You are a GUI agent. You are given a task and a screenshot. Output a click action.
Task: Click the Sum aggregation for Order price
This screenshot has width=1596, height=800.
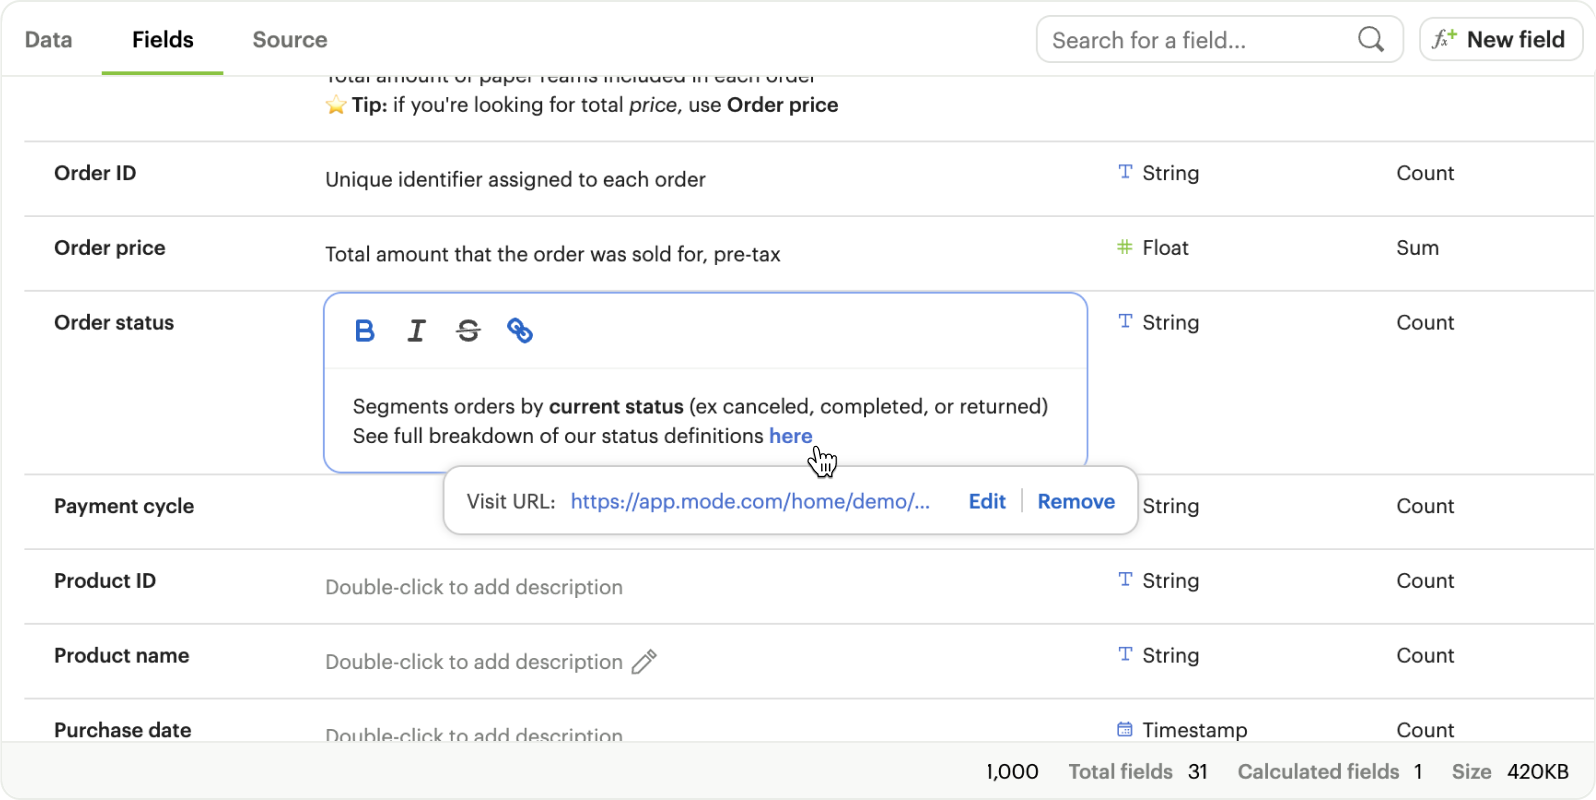(x=1417, y=248)
